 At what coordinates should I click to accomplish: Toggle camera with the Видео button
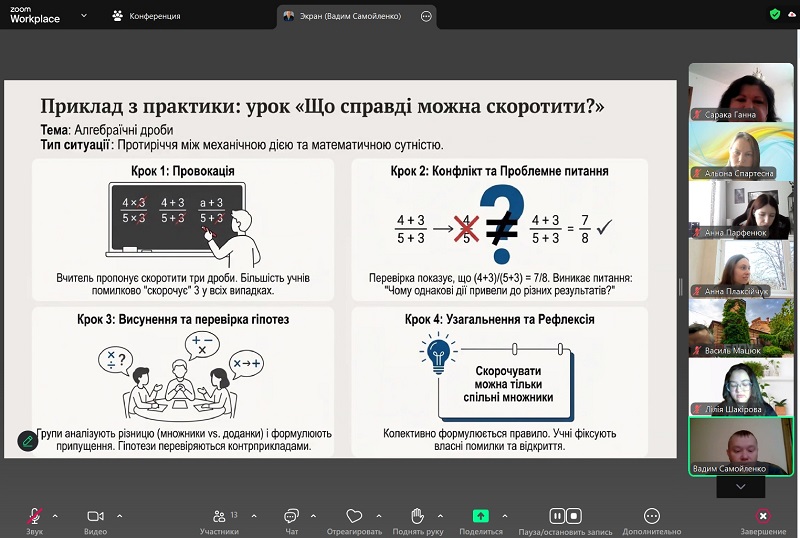coord(95,518)
